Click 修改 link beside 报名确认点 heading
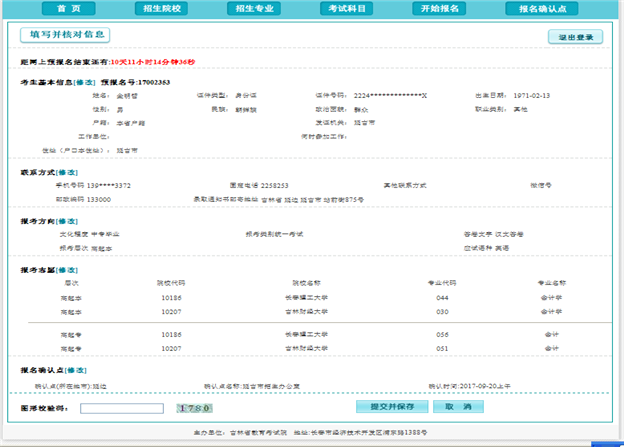This screenshot has width=624, height=447. 76,371
